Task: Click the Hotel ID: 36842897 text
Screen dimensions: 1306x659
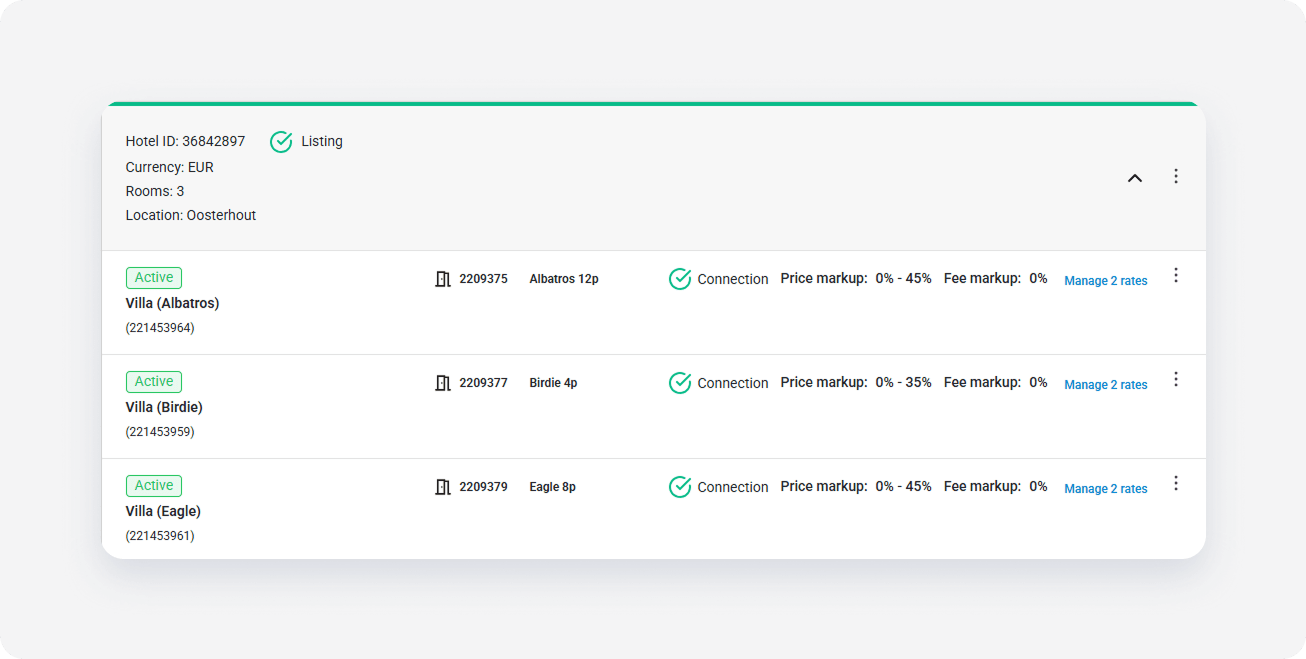Action: pos(185,141)
